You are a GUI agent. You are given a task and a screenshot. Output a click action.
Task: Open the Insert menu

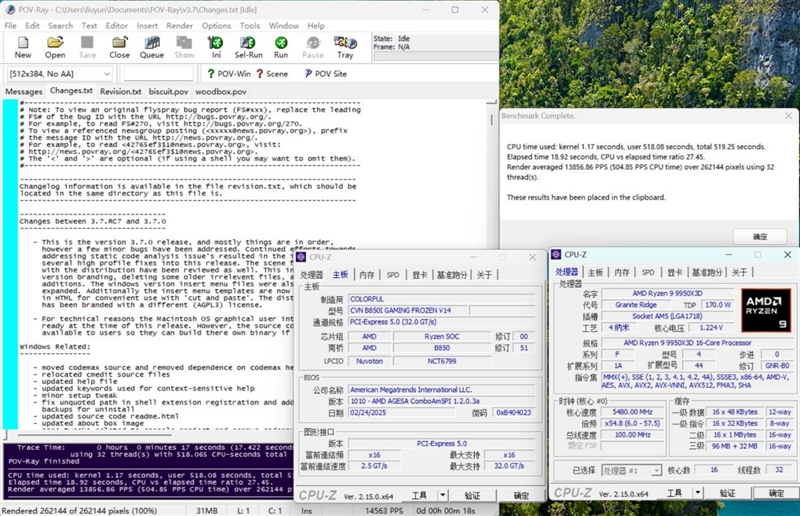(x=147, y=26)
